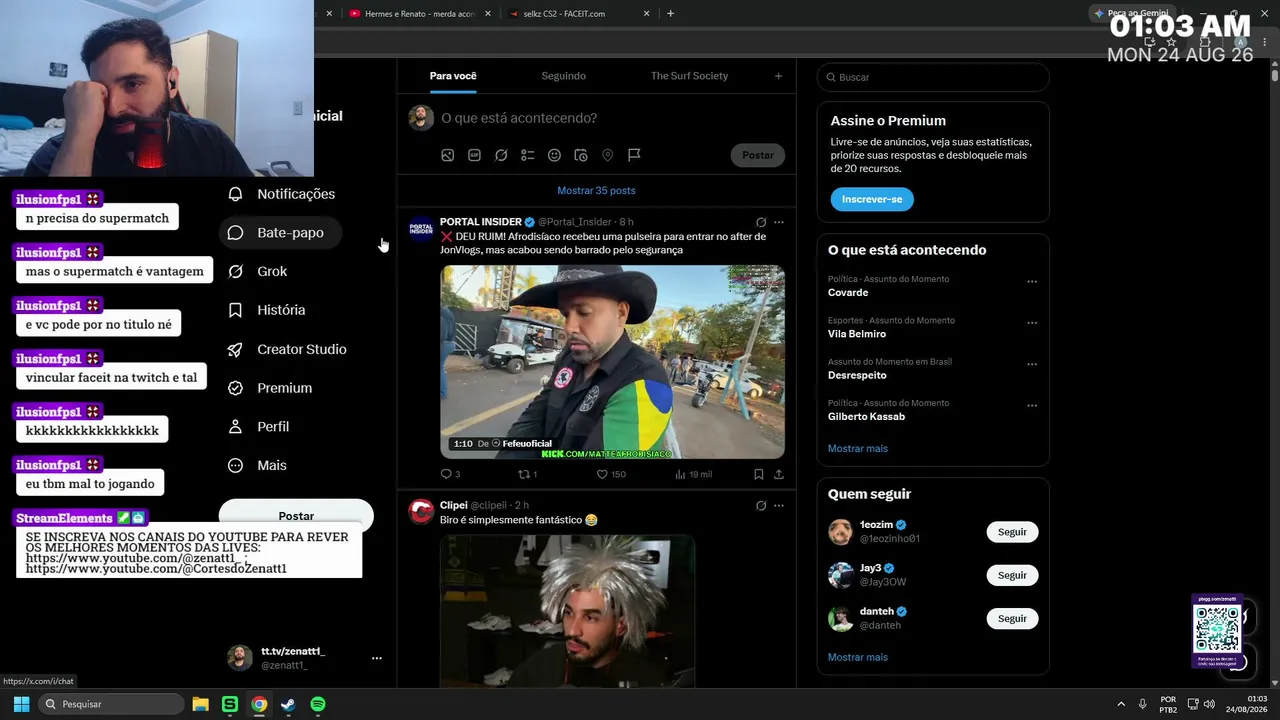Click the Postar button in the composer
1280x720 pixels.
[x=758, y=155]
